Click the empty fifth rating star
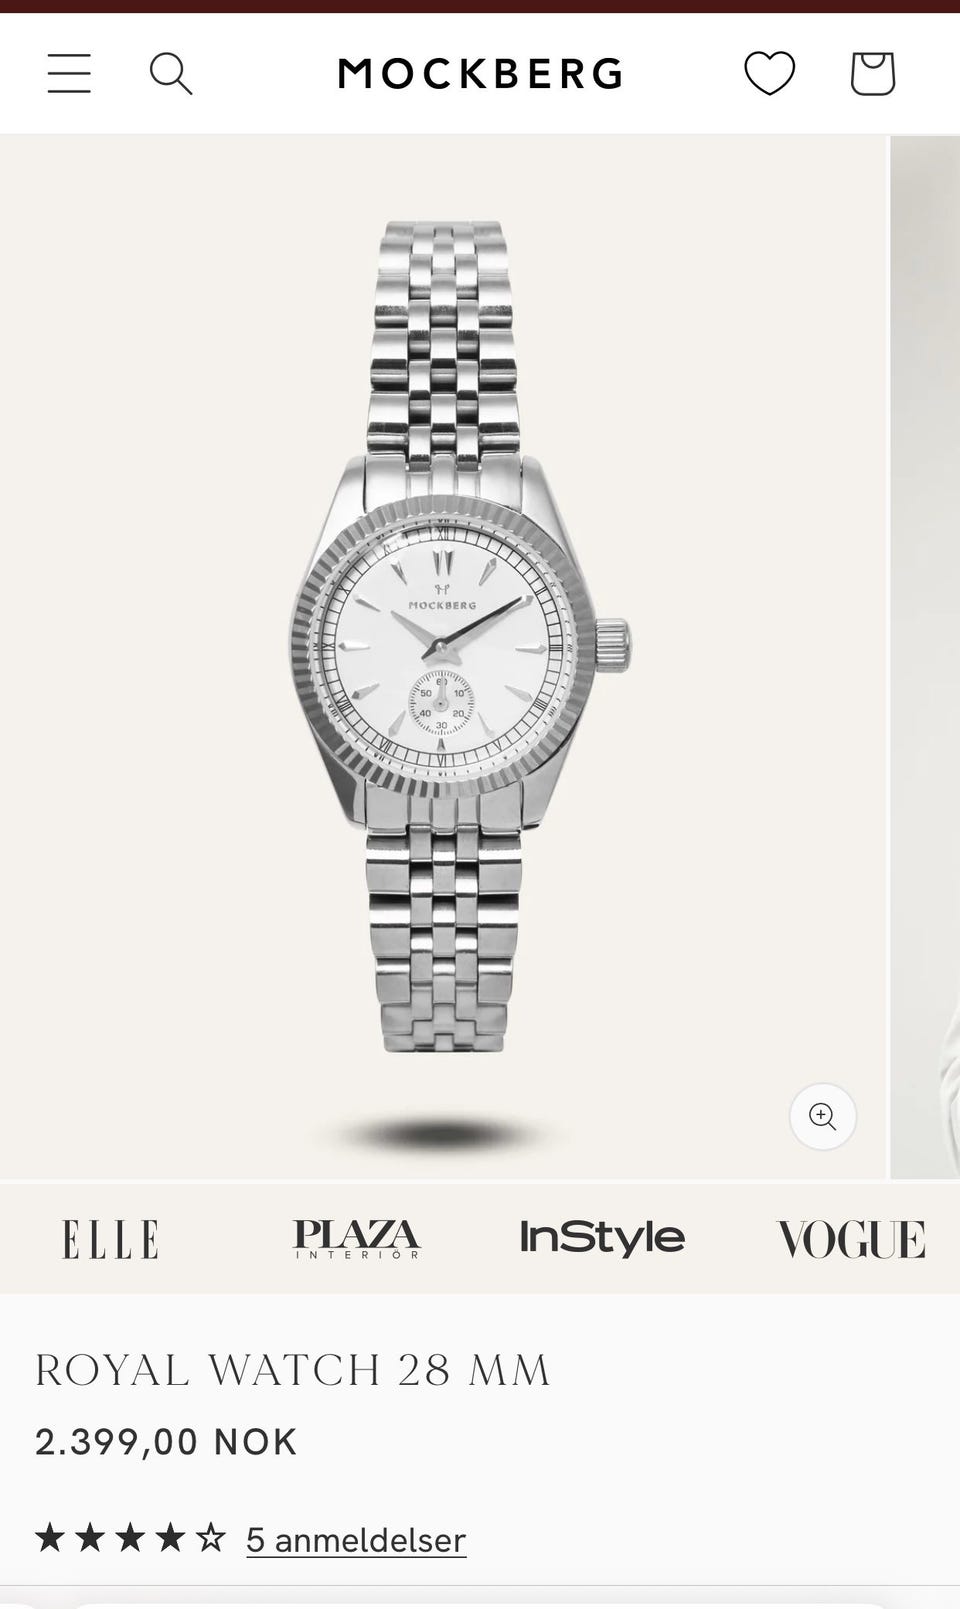960x1609 pixels. pyautogui.click(x=210, y=1538)
